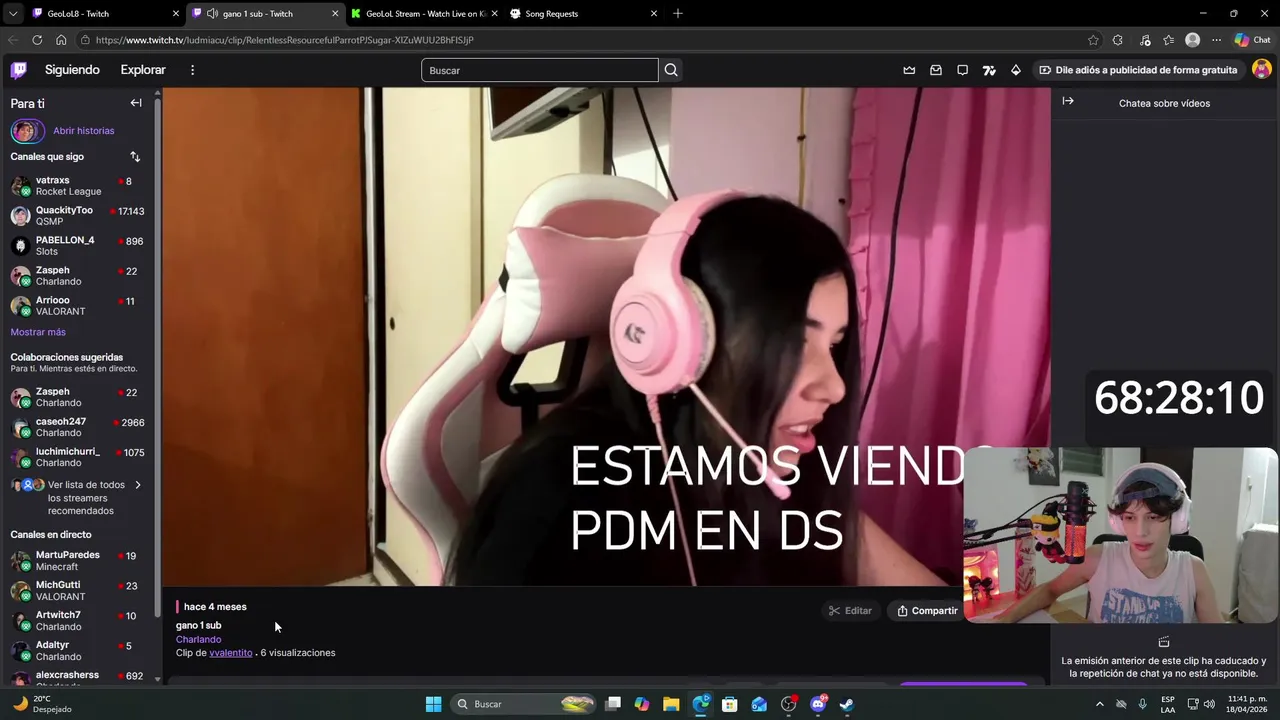Switch to the Song Requests tab
The width and height of the screenshot is (1280, 720).
pyautogui.click(x=583, y=14)
